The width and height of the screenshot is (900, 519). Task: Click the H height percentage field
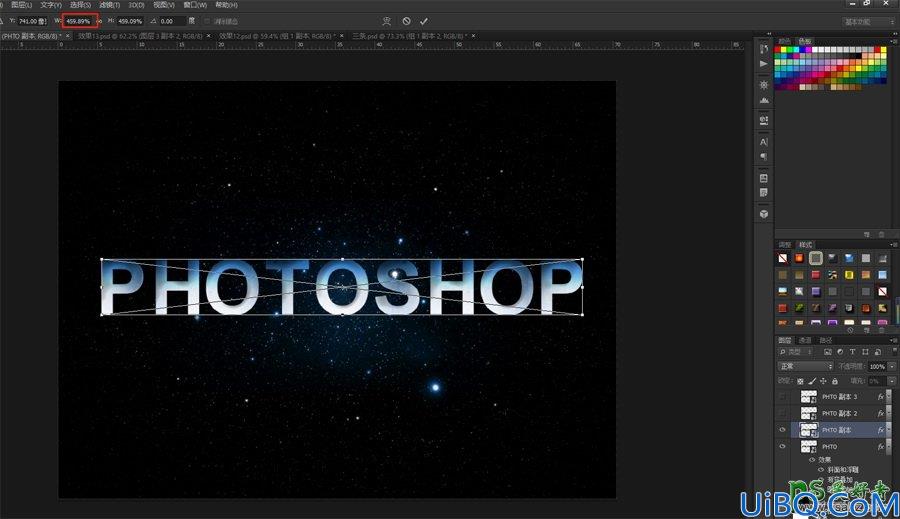click(x=130, y=21)
